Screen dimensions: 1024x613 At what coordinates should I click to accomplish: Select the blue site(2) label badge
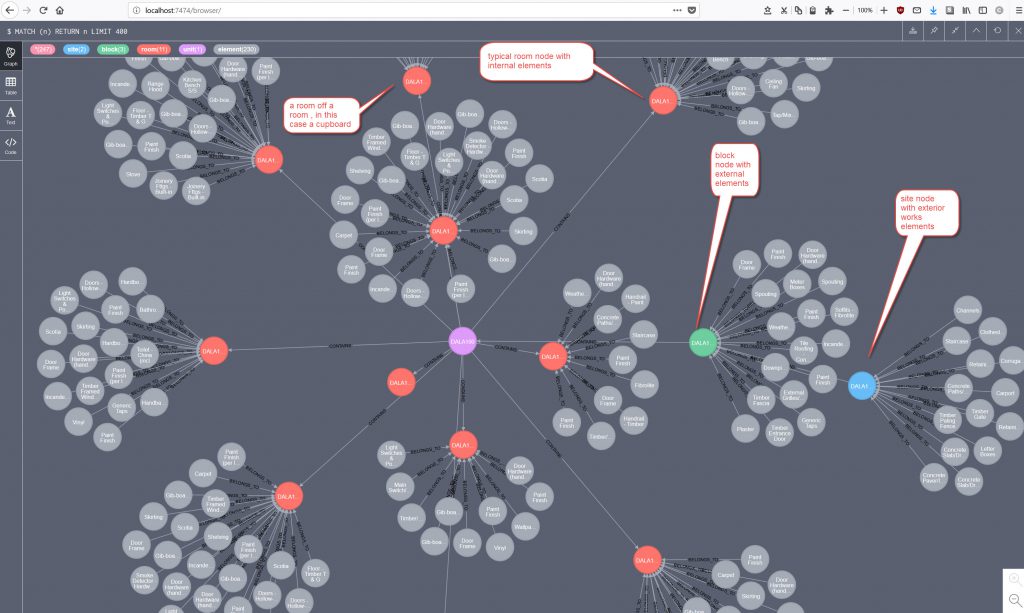76,49
